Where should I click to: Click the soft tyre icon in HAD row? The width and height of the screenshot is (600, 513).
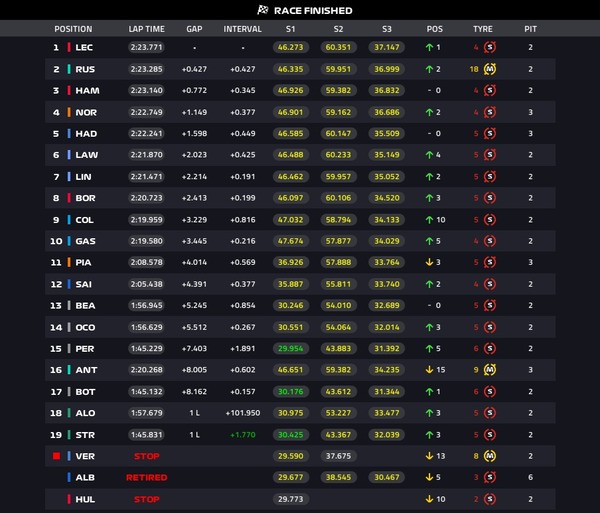(x=490, y=134)
